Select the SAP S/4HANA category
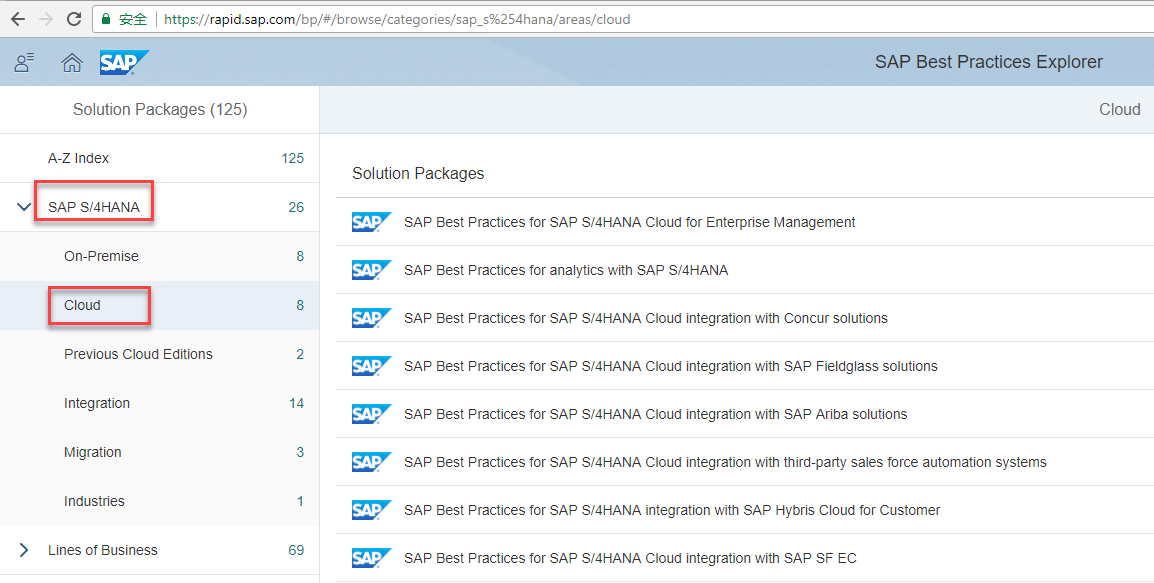This screenshot has height=583, width=1154. pyautogui.click(x=160, y=207)
